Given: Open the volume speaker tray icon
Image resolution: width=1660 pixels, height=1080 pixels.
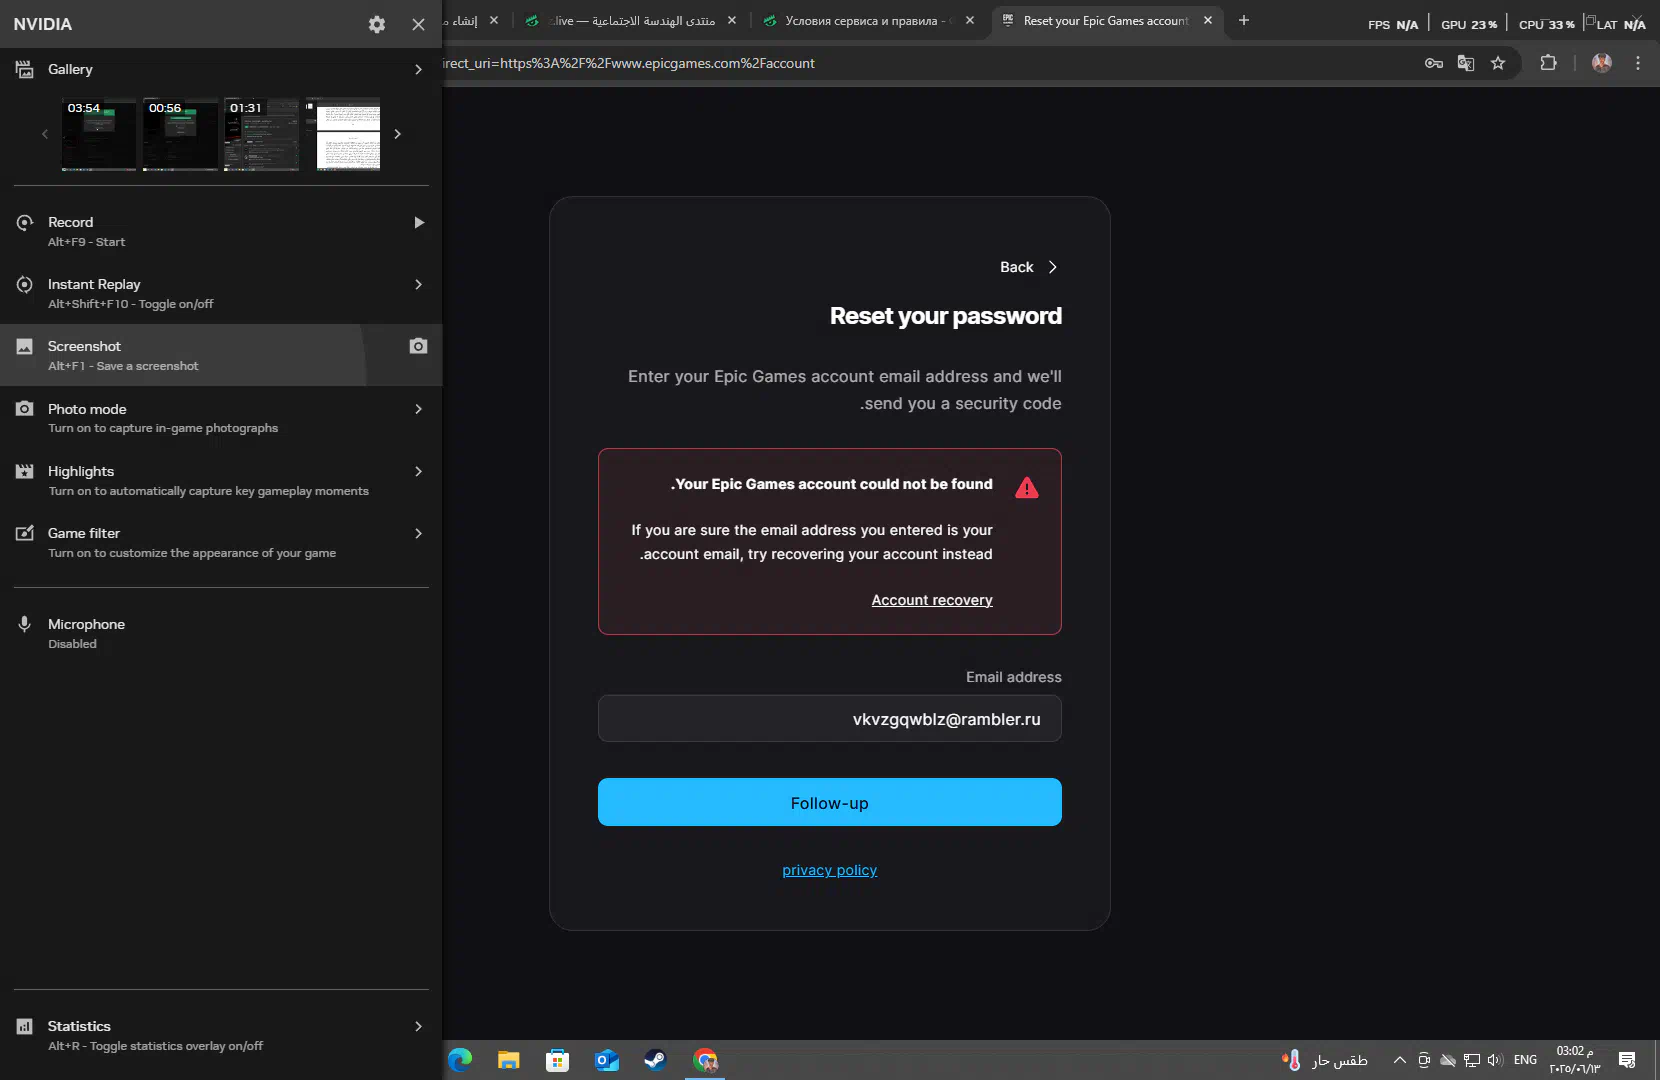Looking at the screenshot, I should click(1495, 1060).
